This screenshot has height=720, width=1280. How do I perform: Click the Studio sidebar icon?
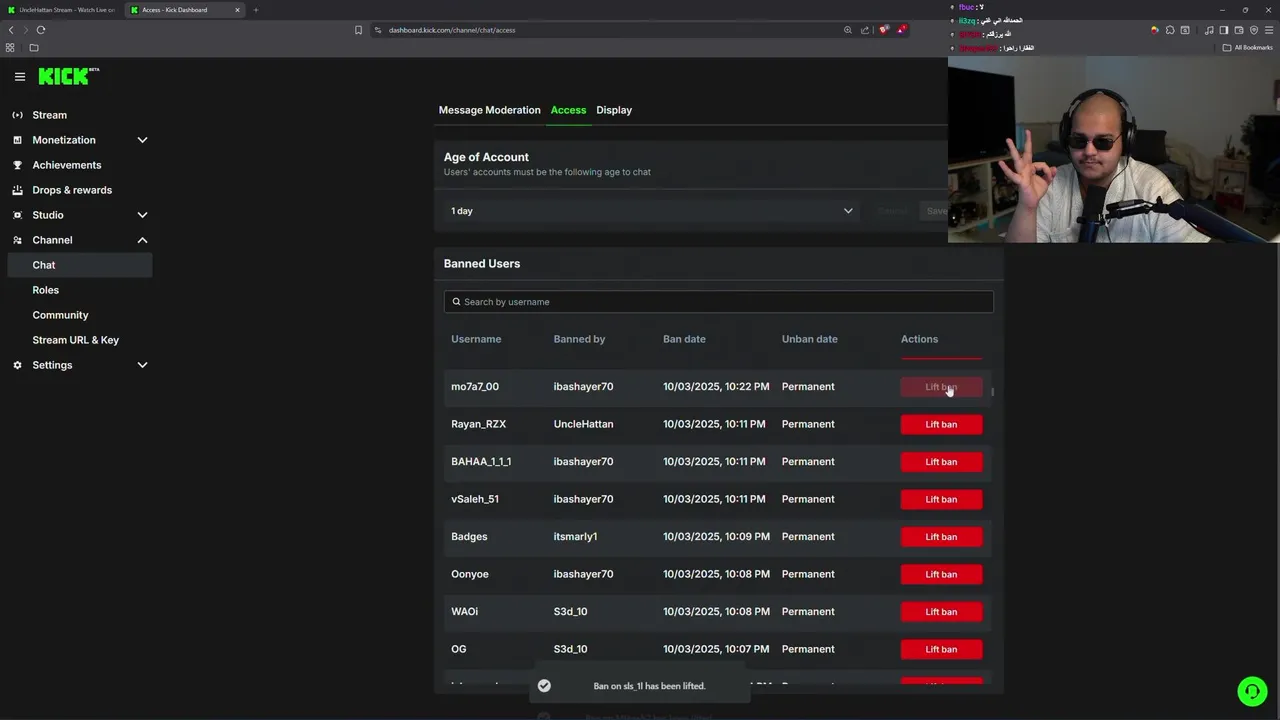point(17,215)
